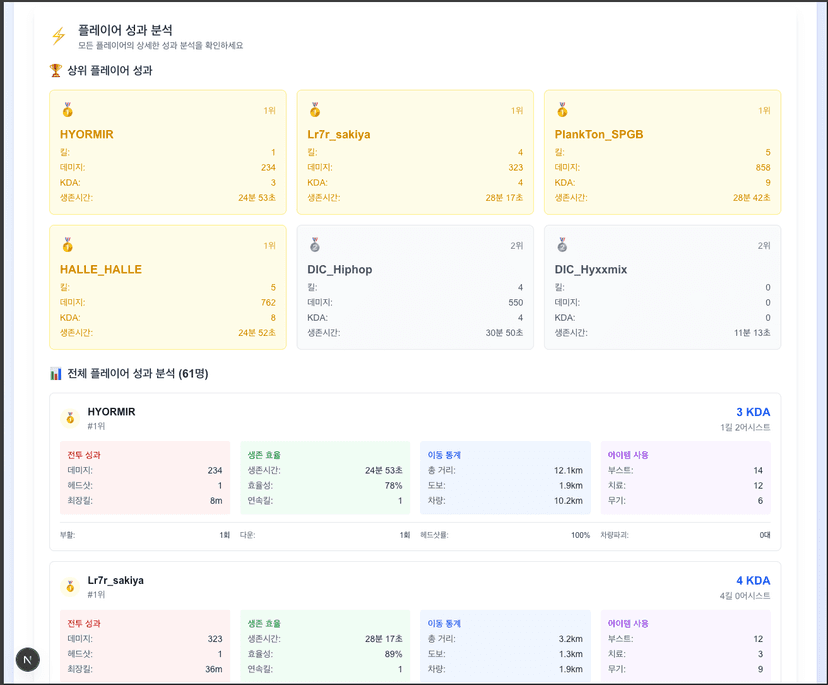The width and height of the screenshot is (828, 685).
Task: Select the PlankTon_SPGB player name
Action: click(599, 134)
